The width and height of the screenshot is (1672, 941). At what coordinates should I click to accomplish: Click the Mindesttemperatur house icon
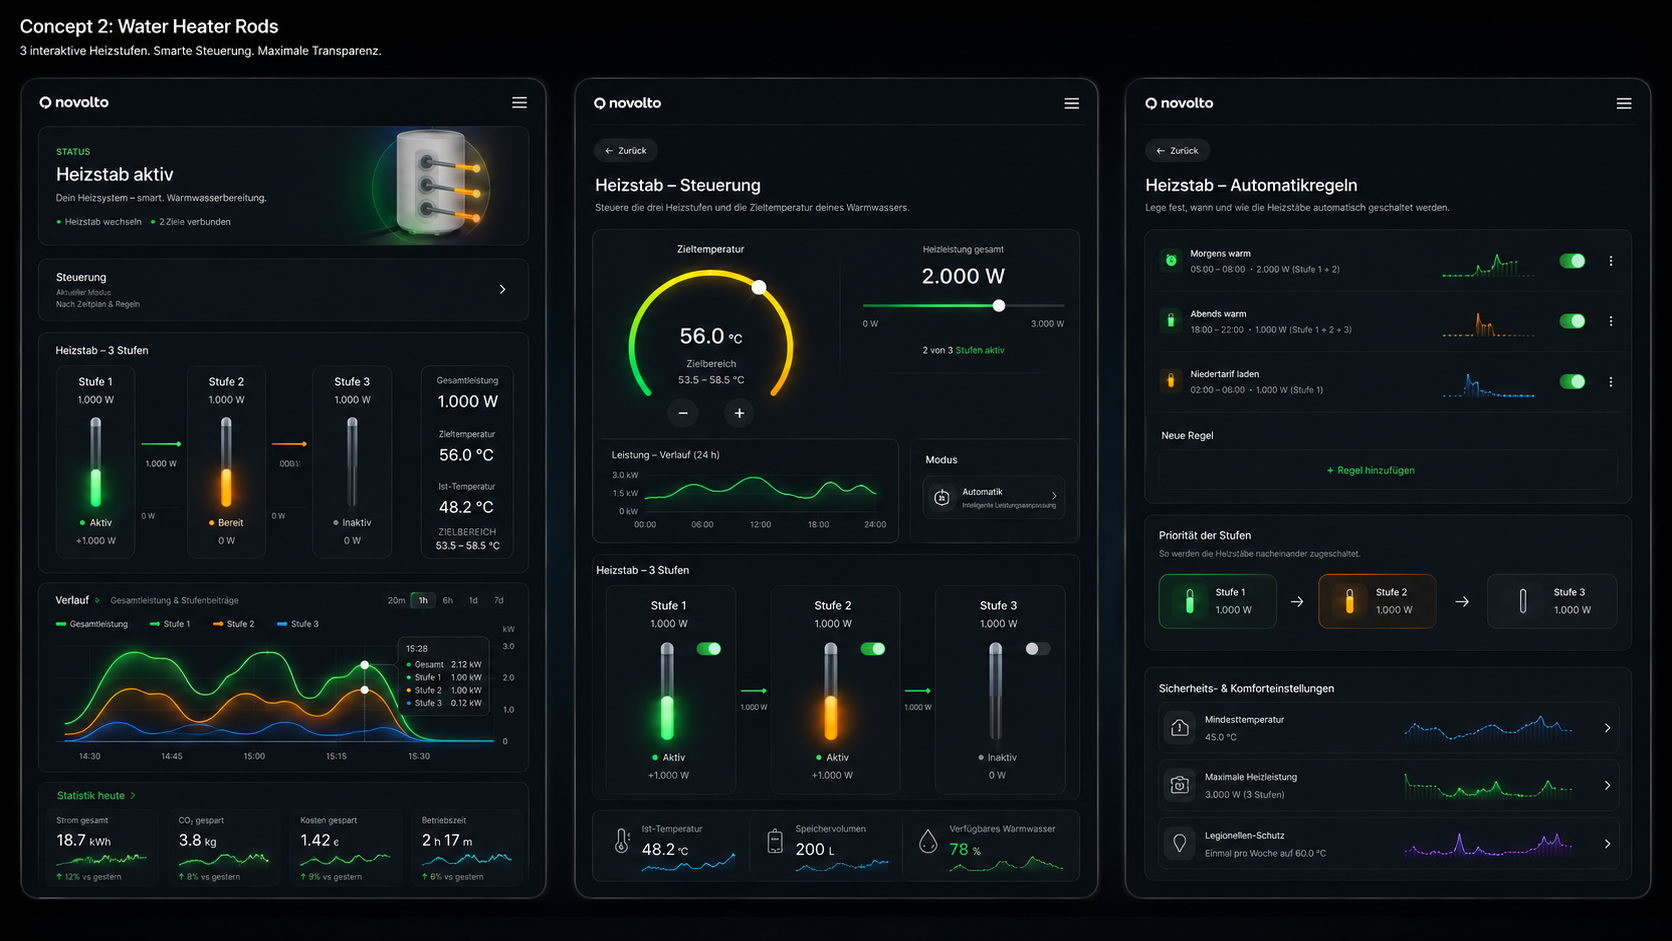click(1180, 728)
